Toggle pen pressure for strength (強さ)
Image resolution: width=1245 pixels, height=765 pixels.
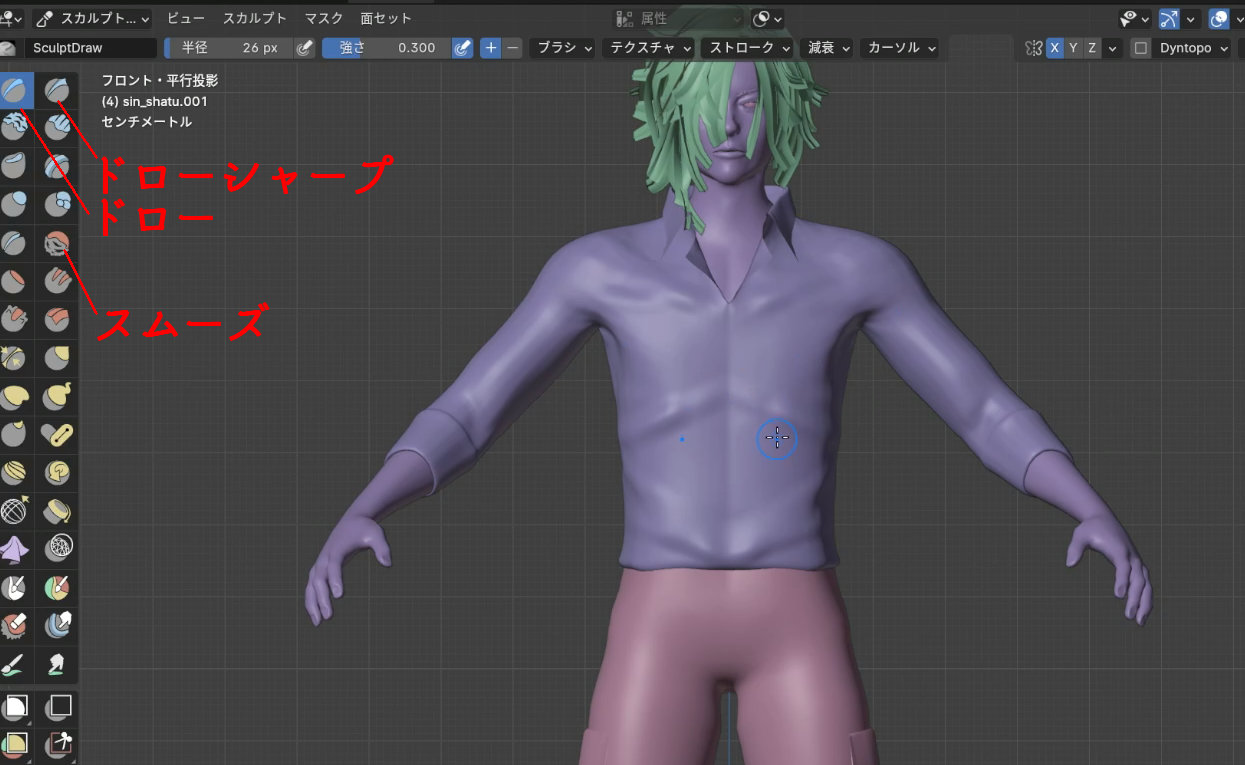pos(462,47)
